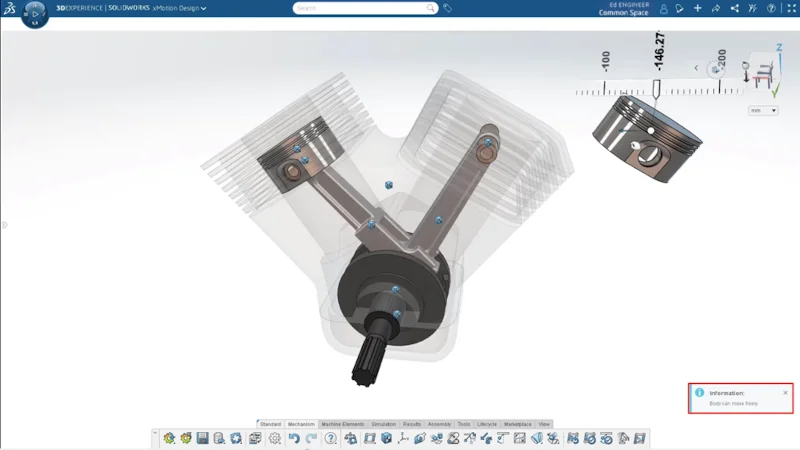Image resolution: width=800 pixels, height=450 pixels.
Task: Click in the Search input field
Action: [x=360, y=8]
